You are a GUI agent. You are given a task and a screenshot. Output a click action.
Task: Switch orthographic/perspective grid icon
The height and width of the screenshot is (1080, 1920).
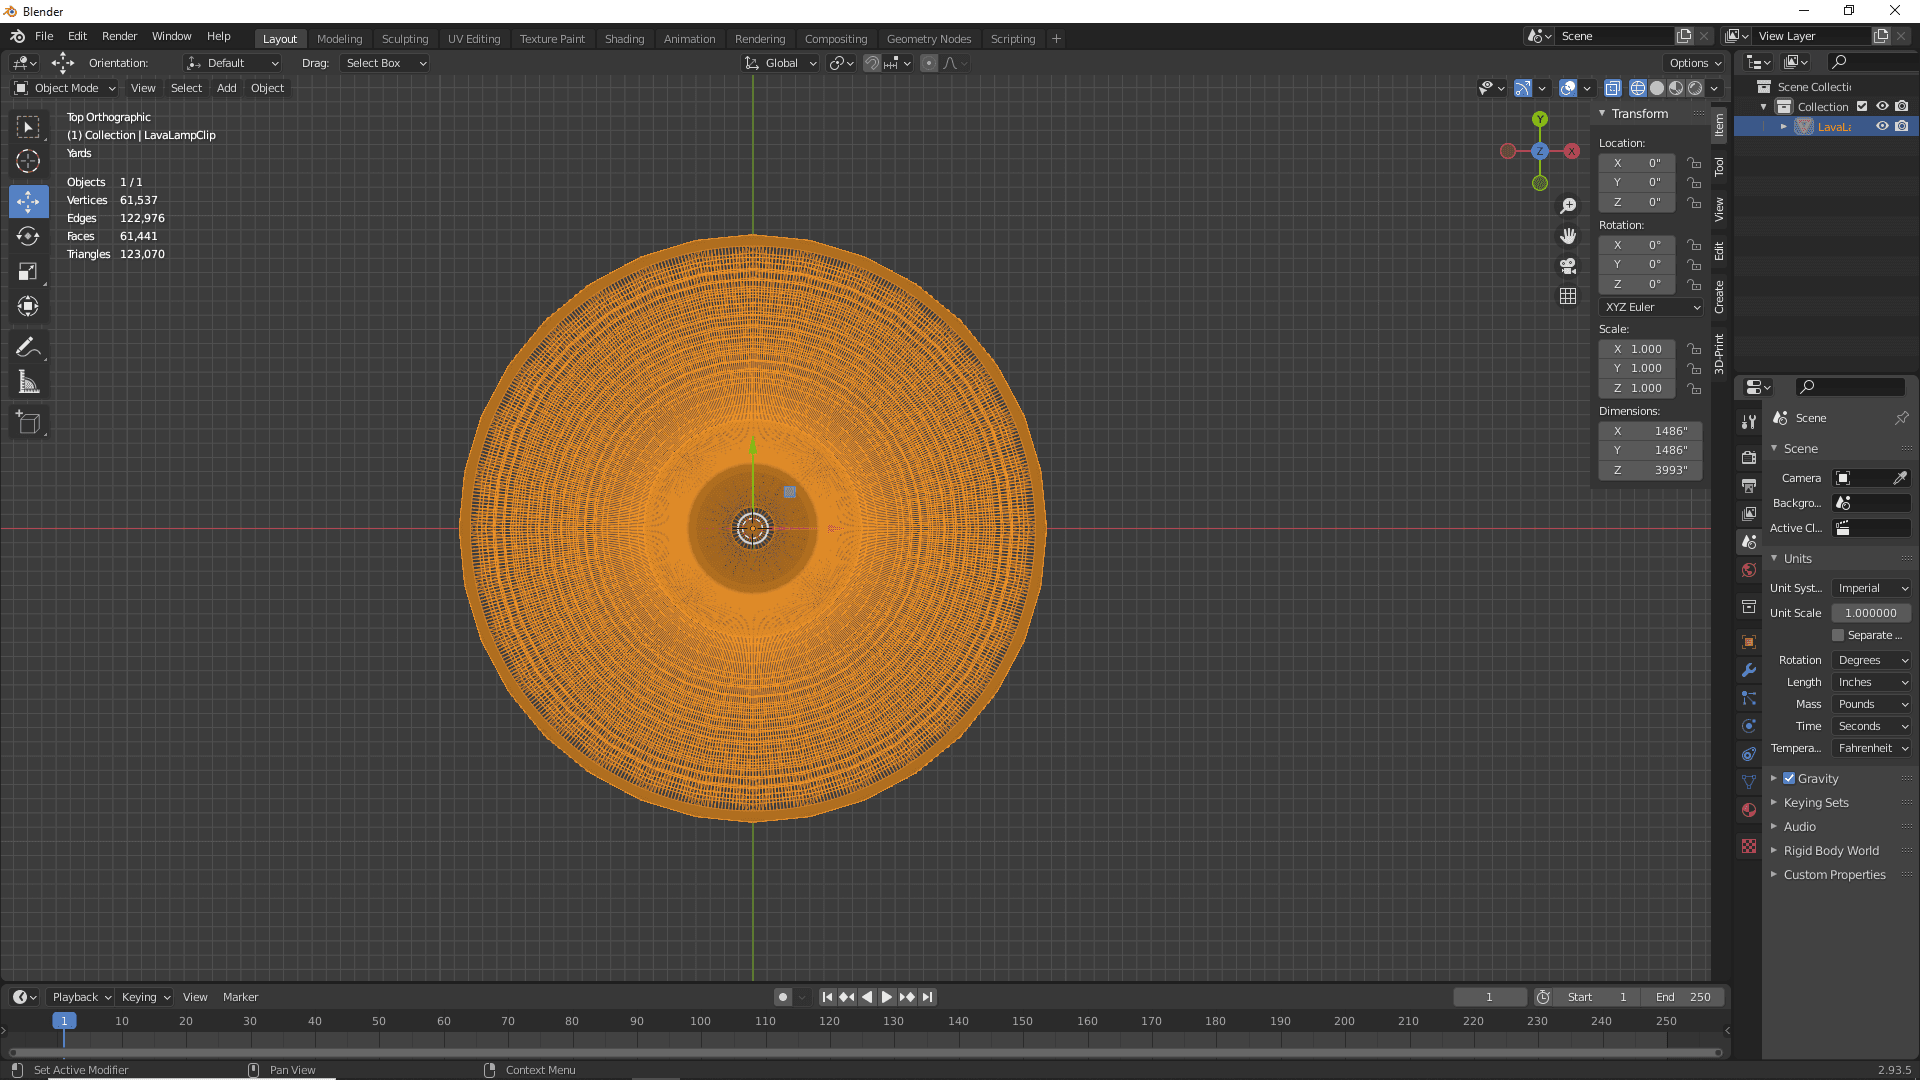click(1568, 296)
